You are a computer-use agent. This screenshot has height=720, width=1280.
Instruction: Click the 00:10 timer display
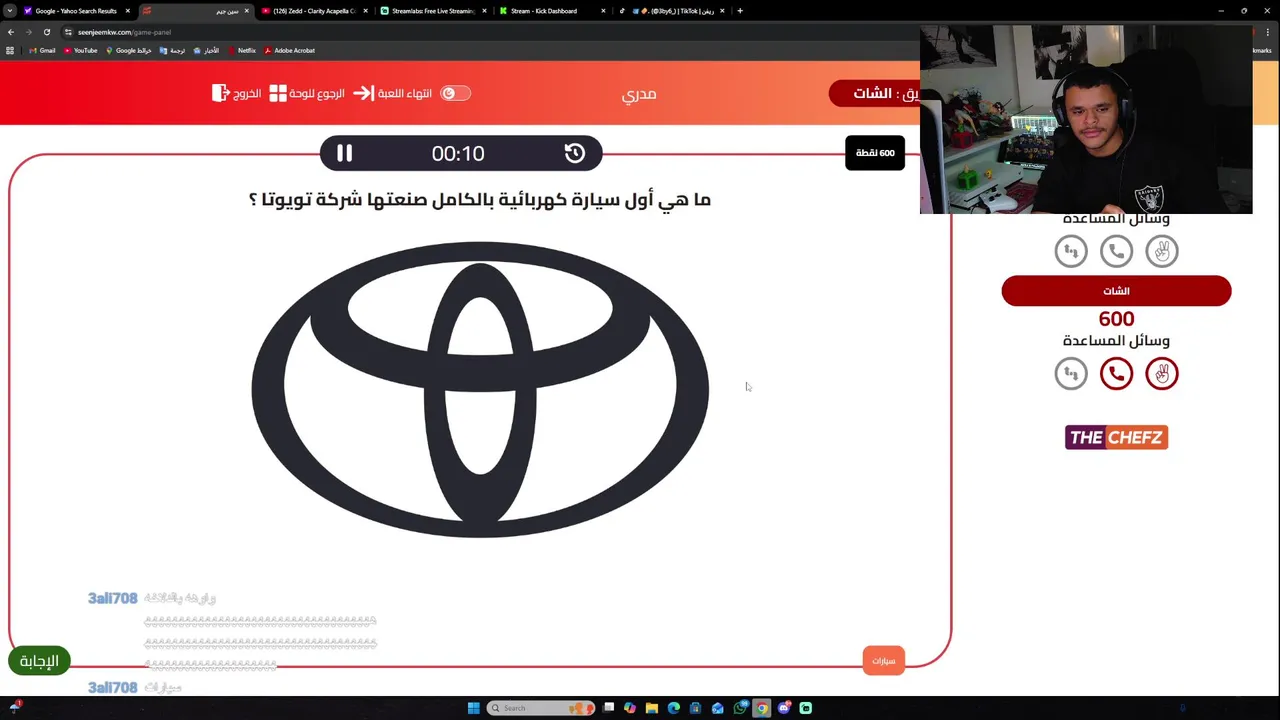click(x=458, y=153)
